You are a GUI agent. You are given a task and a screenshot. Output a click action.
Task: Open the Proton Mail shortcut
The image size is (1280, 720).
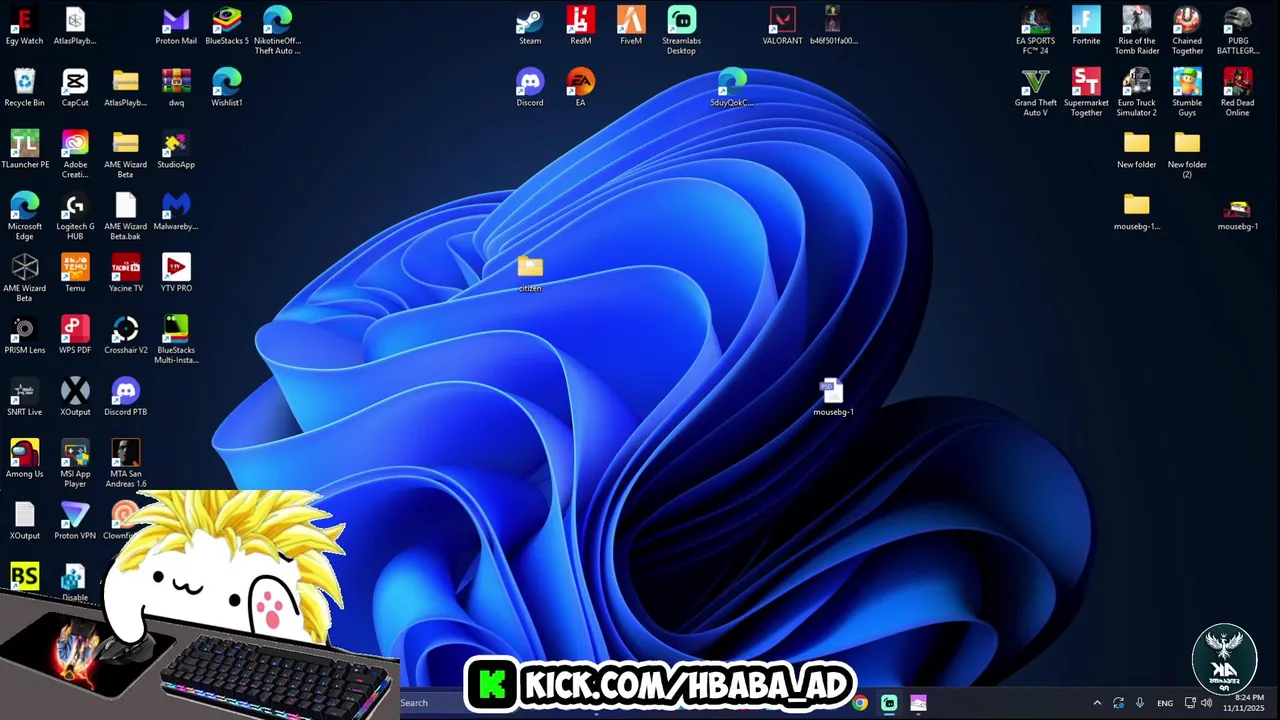click(x=176, y=27)
